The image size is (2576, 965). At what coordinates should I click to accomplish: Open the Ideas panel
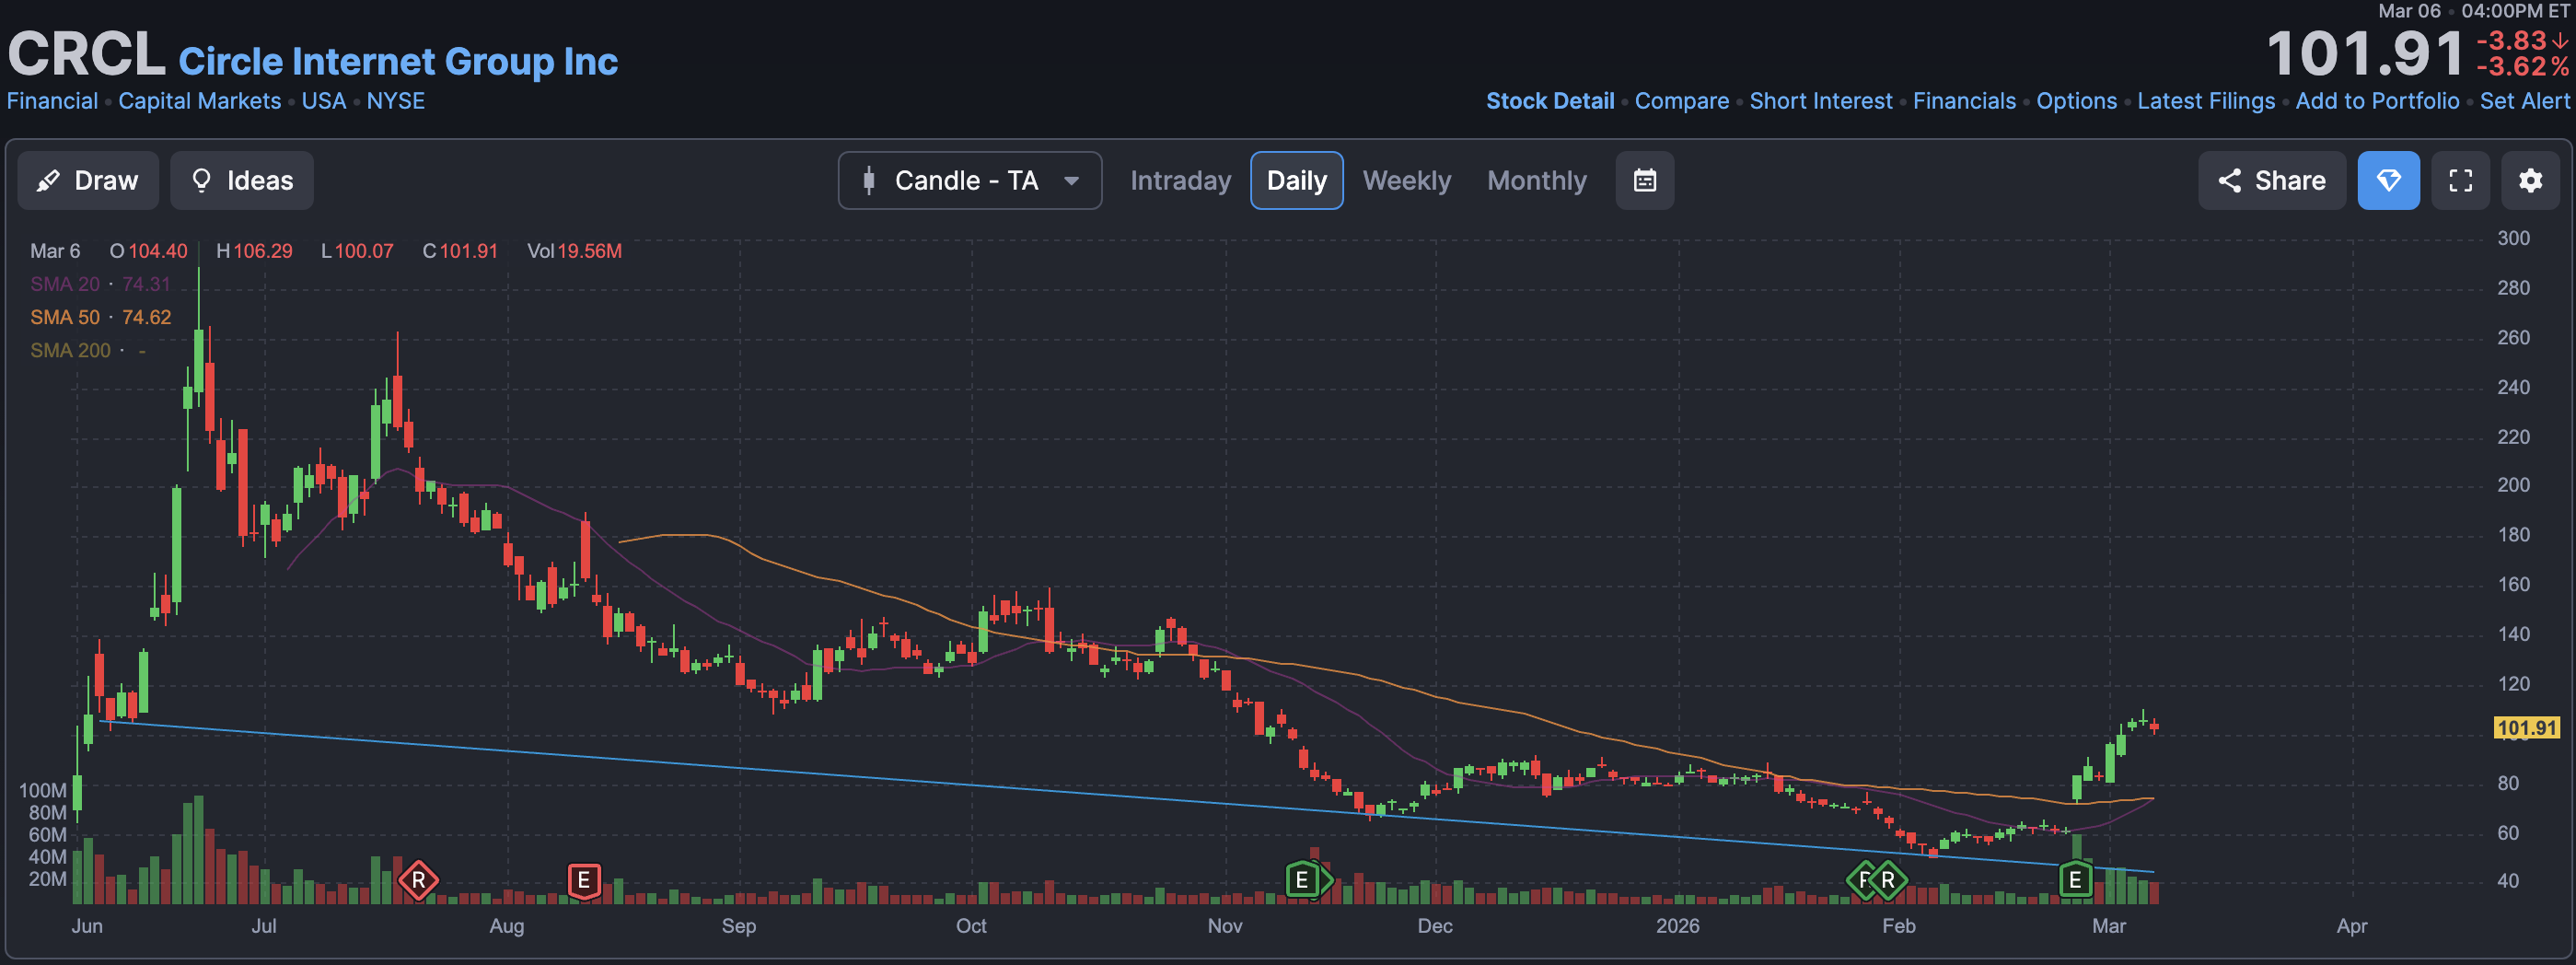tap(242, 180)
